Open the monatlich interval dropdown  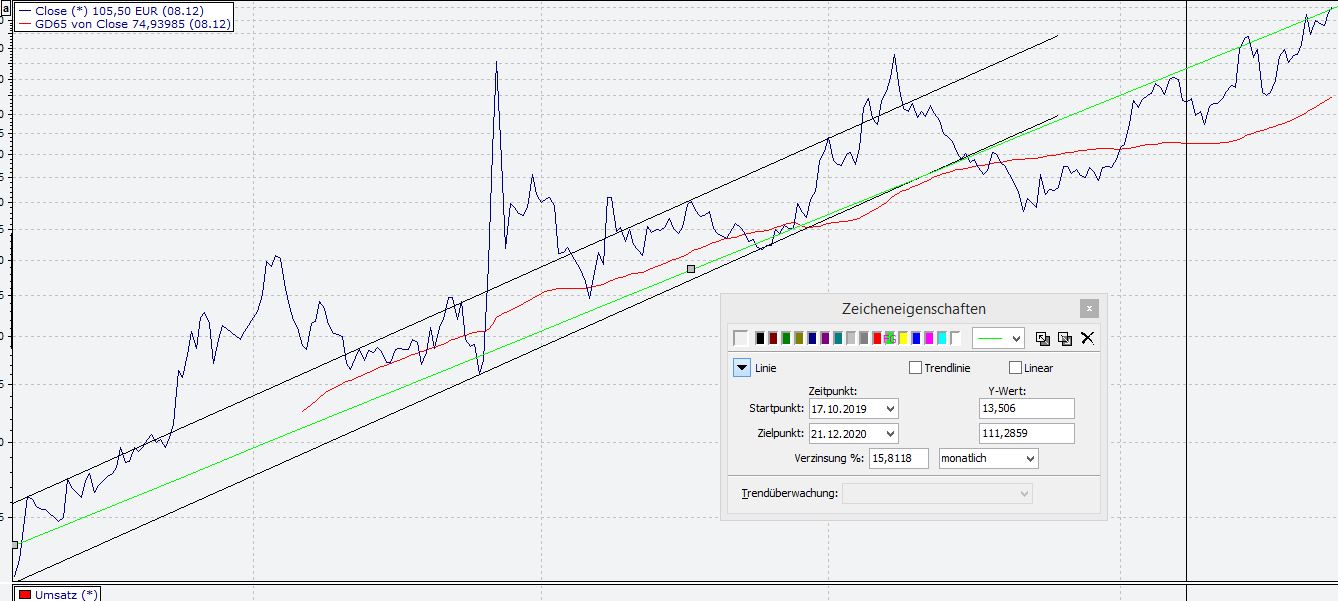(1031, 458)
